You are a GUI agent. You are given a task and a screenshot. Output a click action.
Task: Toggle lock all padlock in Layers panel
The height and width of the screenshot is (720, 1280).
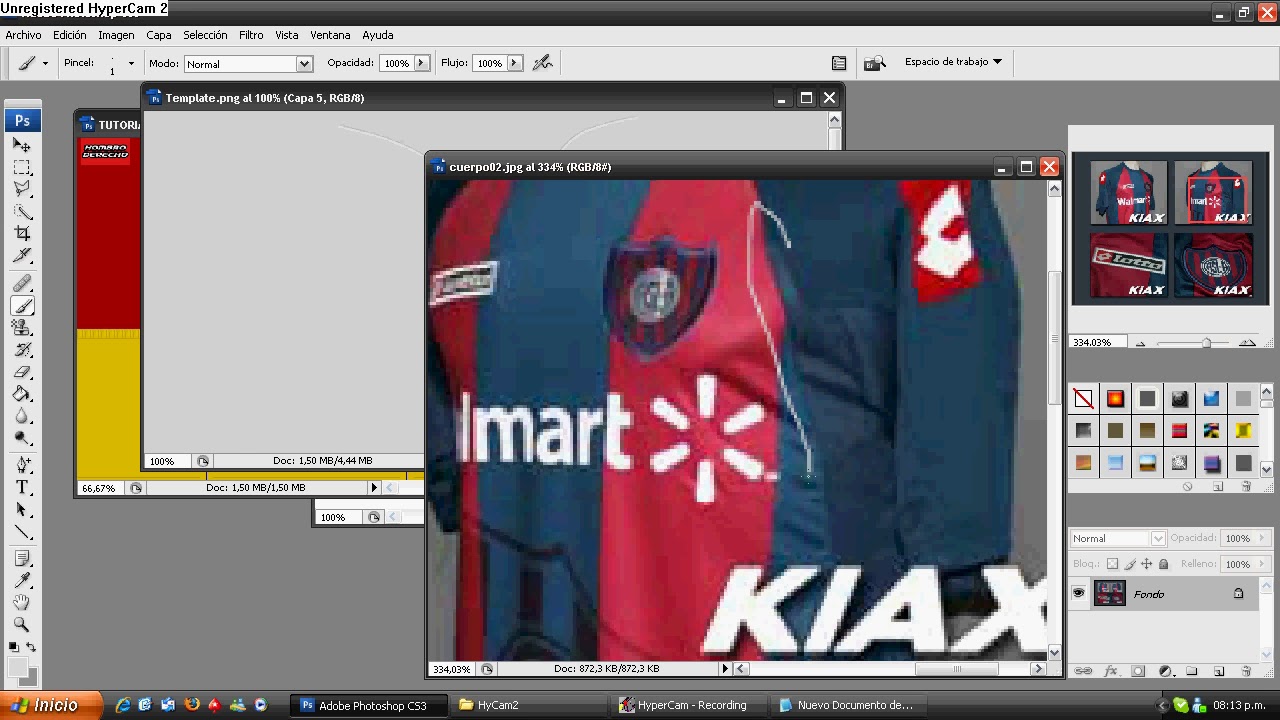coord(1164,564)
